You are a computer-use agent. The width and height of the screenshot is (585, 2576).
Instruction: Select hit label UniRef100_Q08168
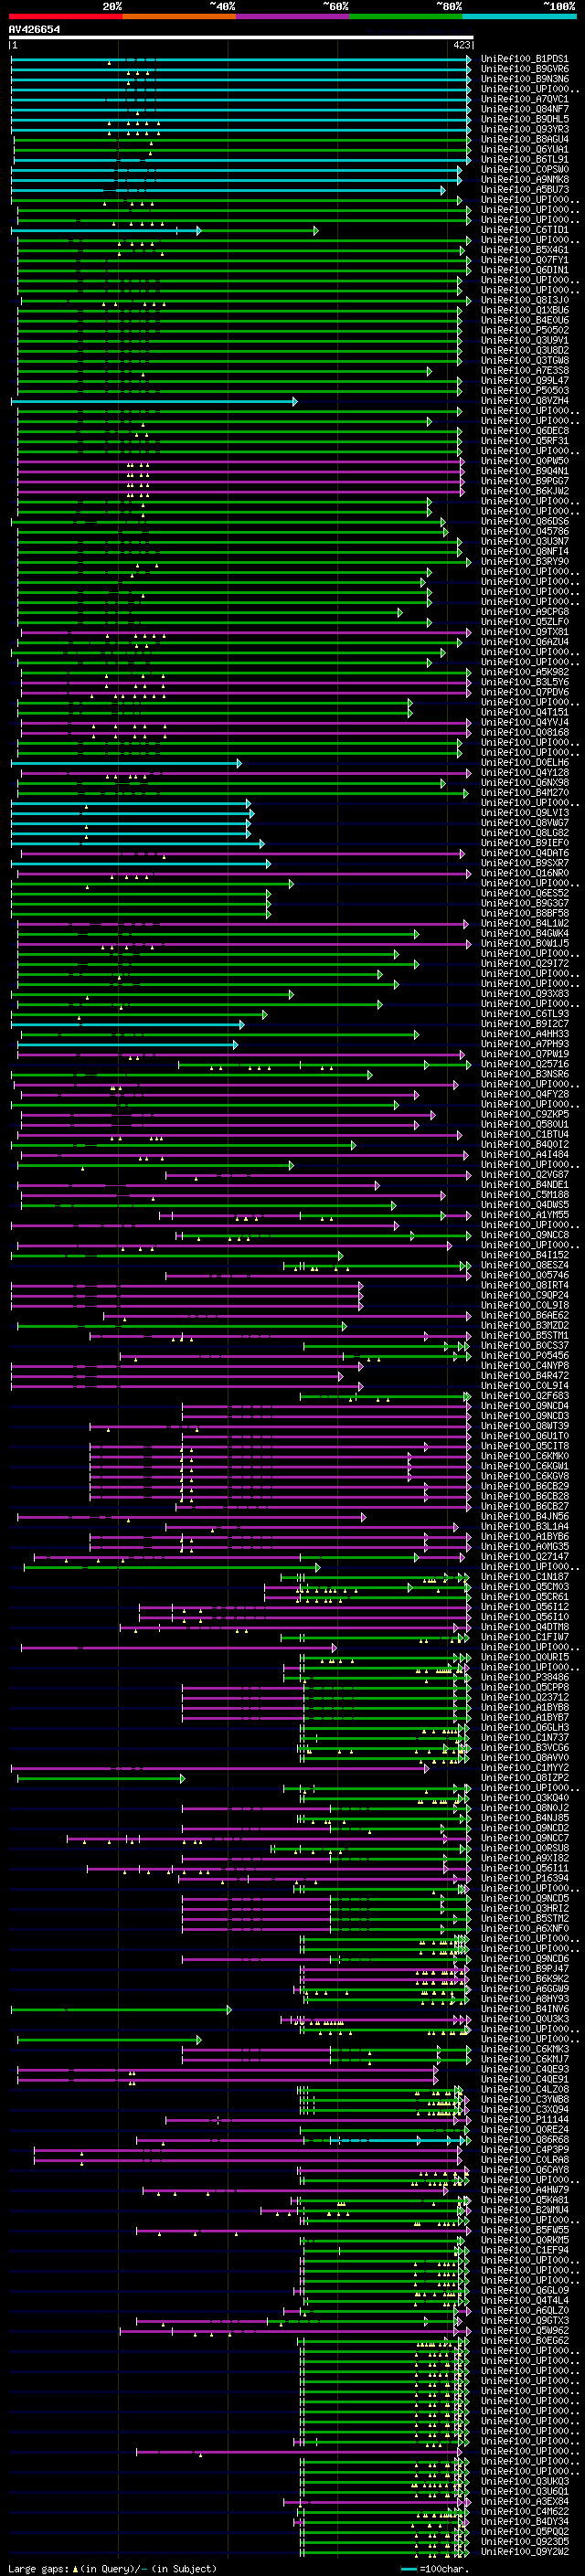coord(524,732)
